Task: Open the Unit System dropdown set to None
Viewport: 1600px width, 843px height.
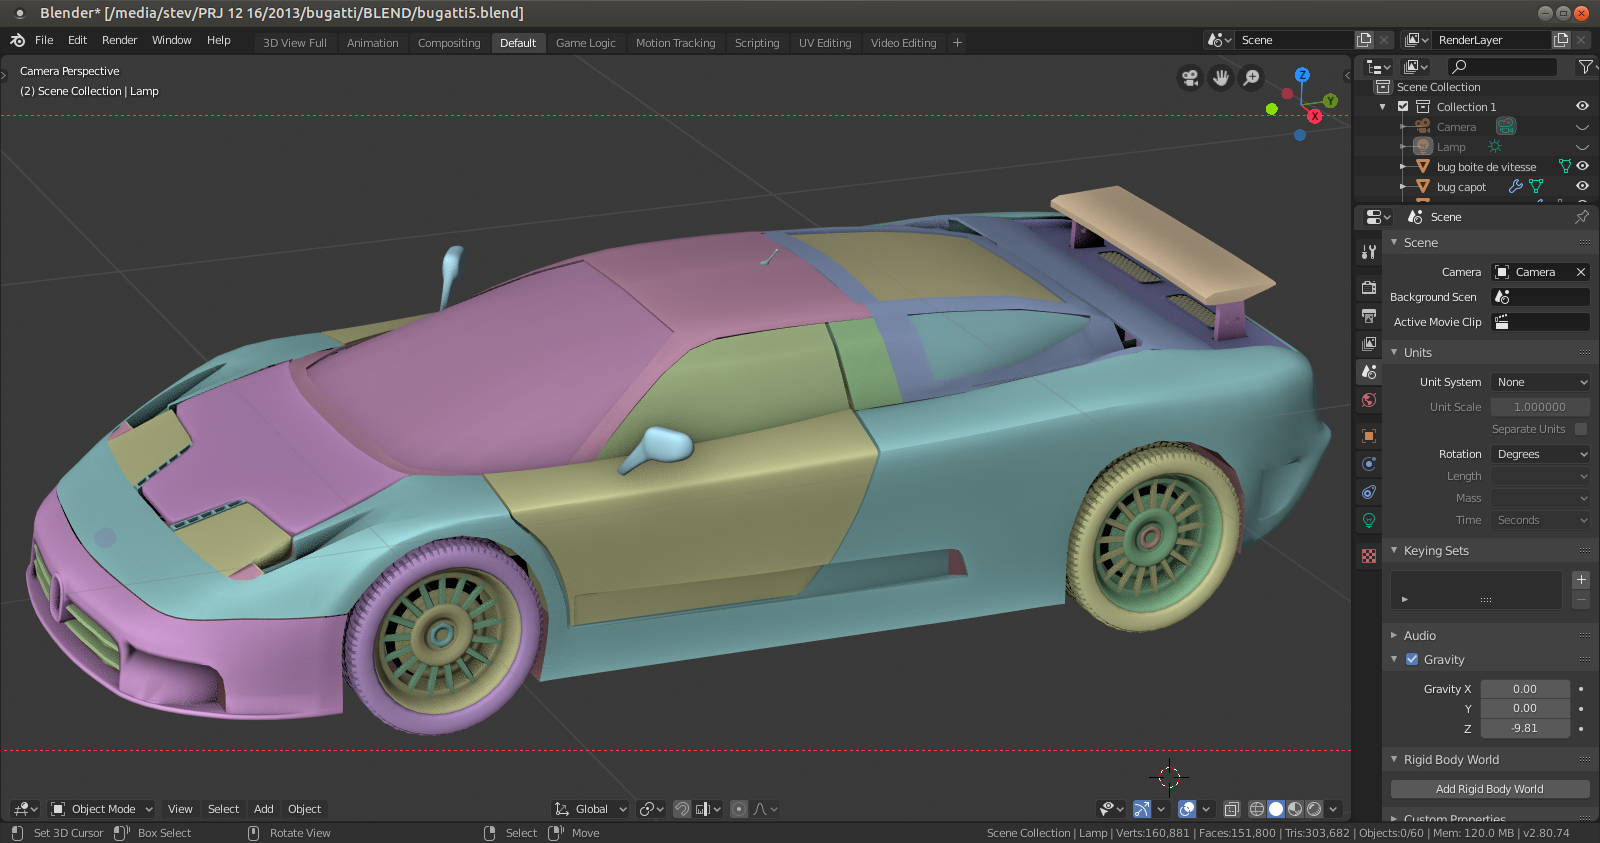Action: pyautogui.click(x=1540, y=382)
